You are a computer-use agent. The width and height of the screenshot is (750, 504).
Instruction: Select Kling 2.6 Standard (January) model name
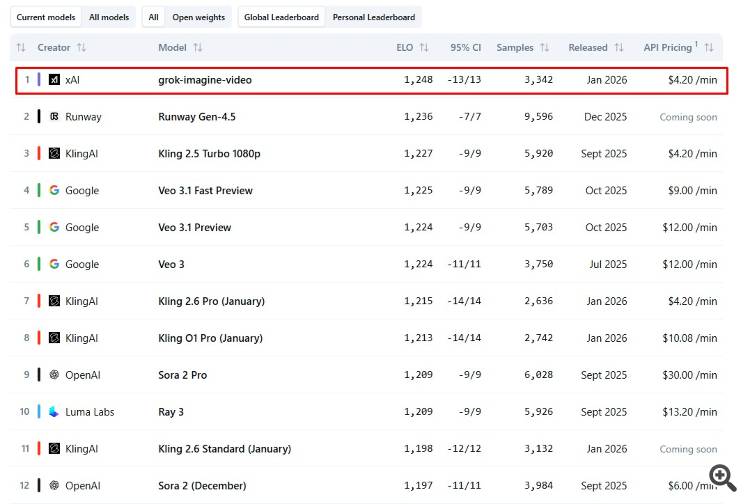tap(224, 449)
